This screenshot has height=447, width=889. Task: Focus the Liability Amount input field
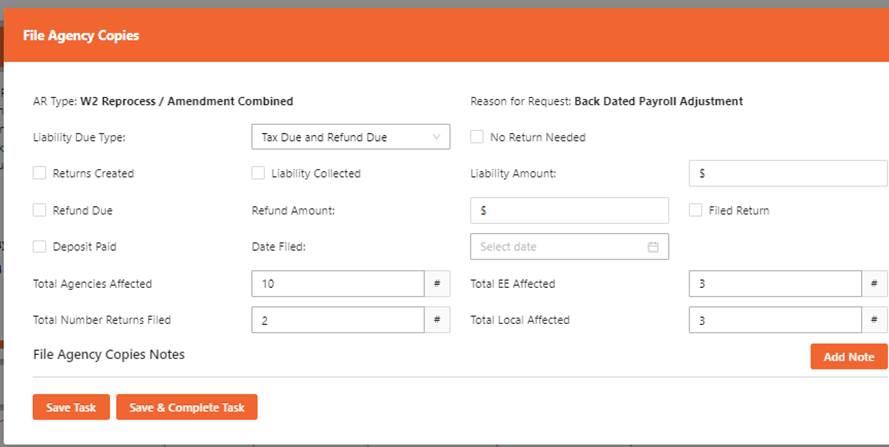tap(788, 173)
